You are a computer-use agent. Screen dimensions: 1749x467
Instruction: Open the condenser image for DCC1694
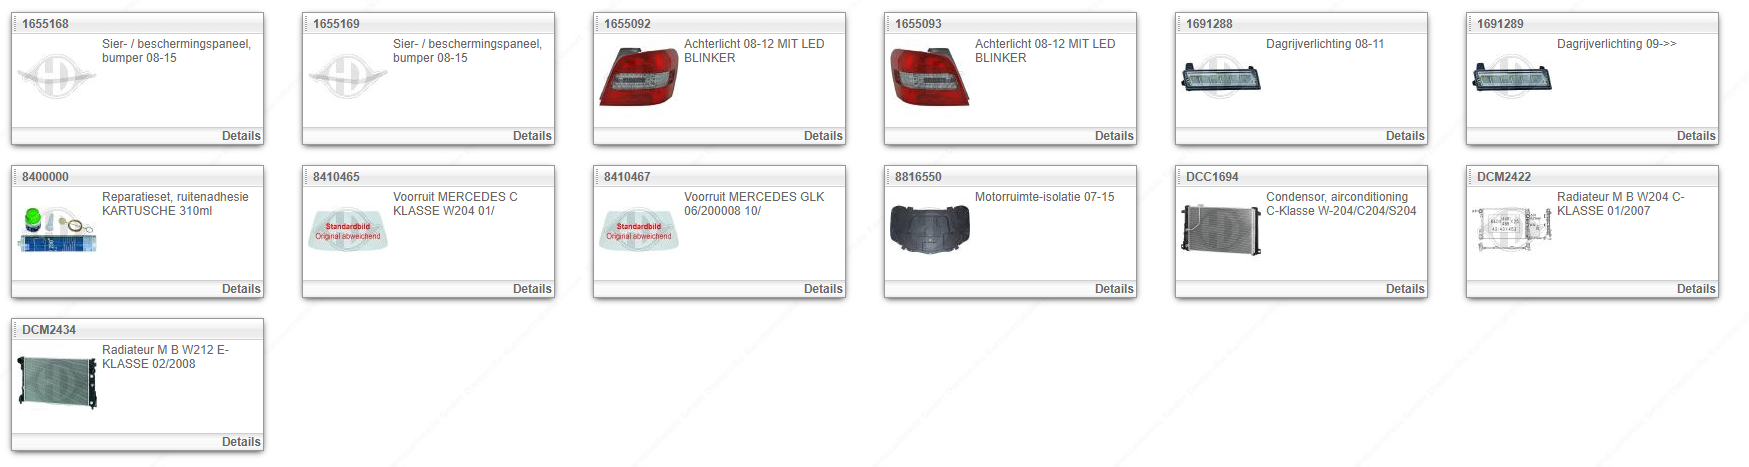1221,229
